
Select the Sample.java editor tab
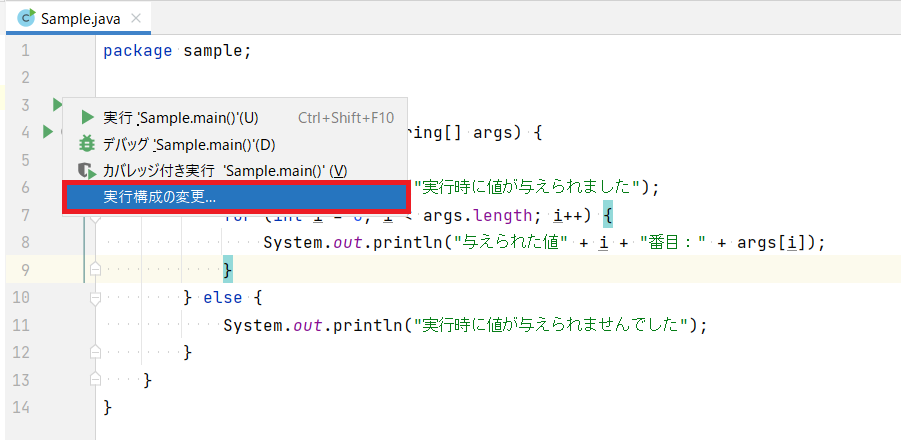78,18
